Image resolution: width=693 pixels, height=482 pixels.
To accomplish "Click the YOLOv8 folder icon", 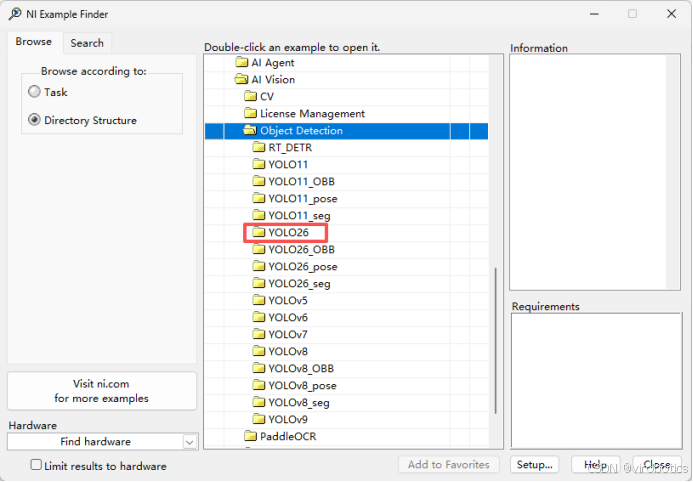I will (x=259, y=351).
